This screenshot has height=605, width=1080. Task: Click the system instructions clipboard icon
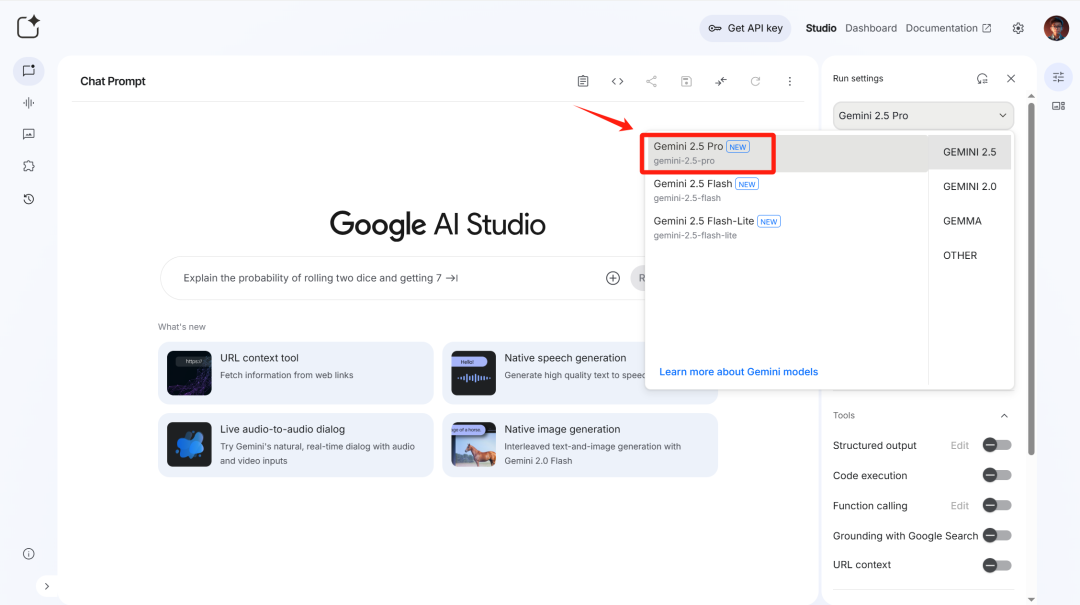(x=583, y=81)
